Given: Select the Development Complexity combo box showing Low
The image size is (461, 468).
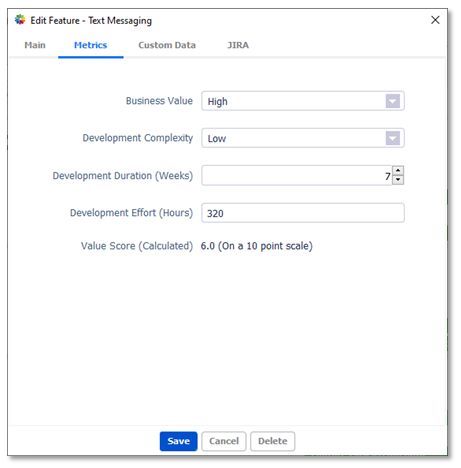Looking at the screenshot, I should [303, 138].
